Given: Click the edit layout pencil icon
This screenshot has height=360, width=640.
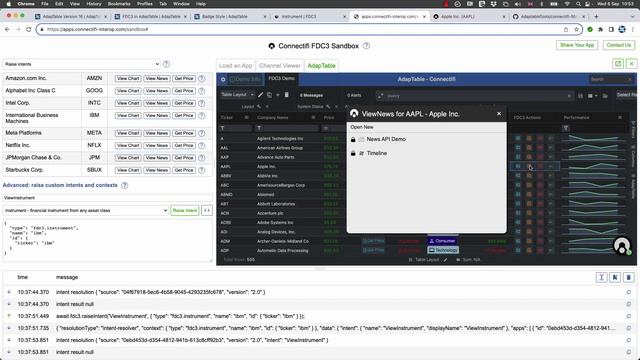Looking at the screenshot, I should click(x=260, y=95).
